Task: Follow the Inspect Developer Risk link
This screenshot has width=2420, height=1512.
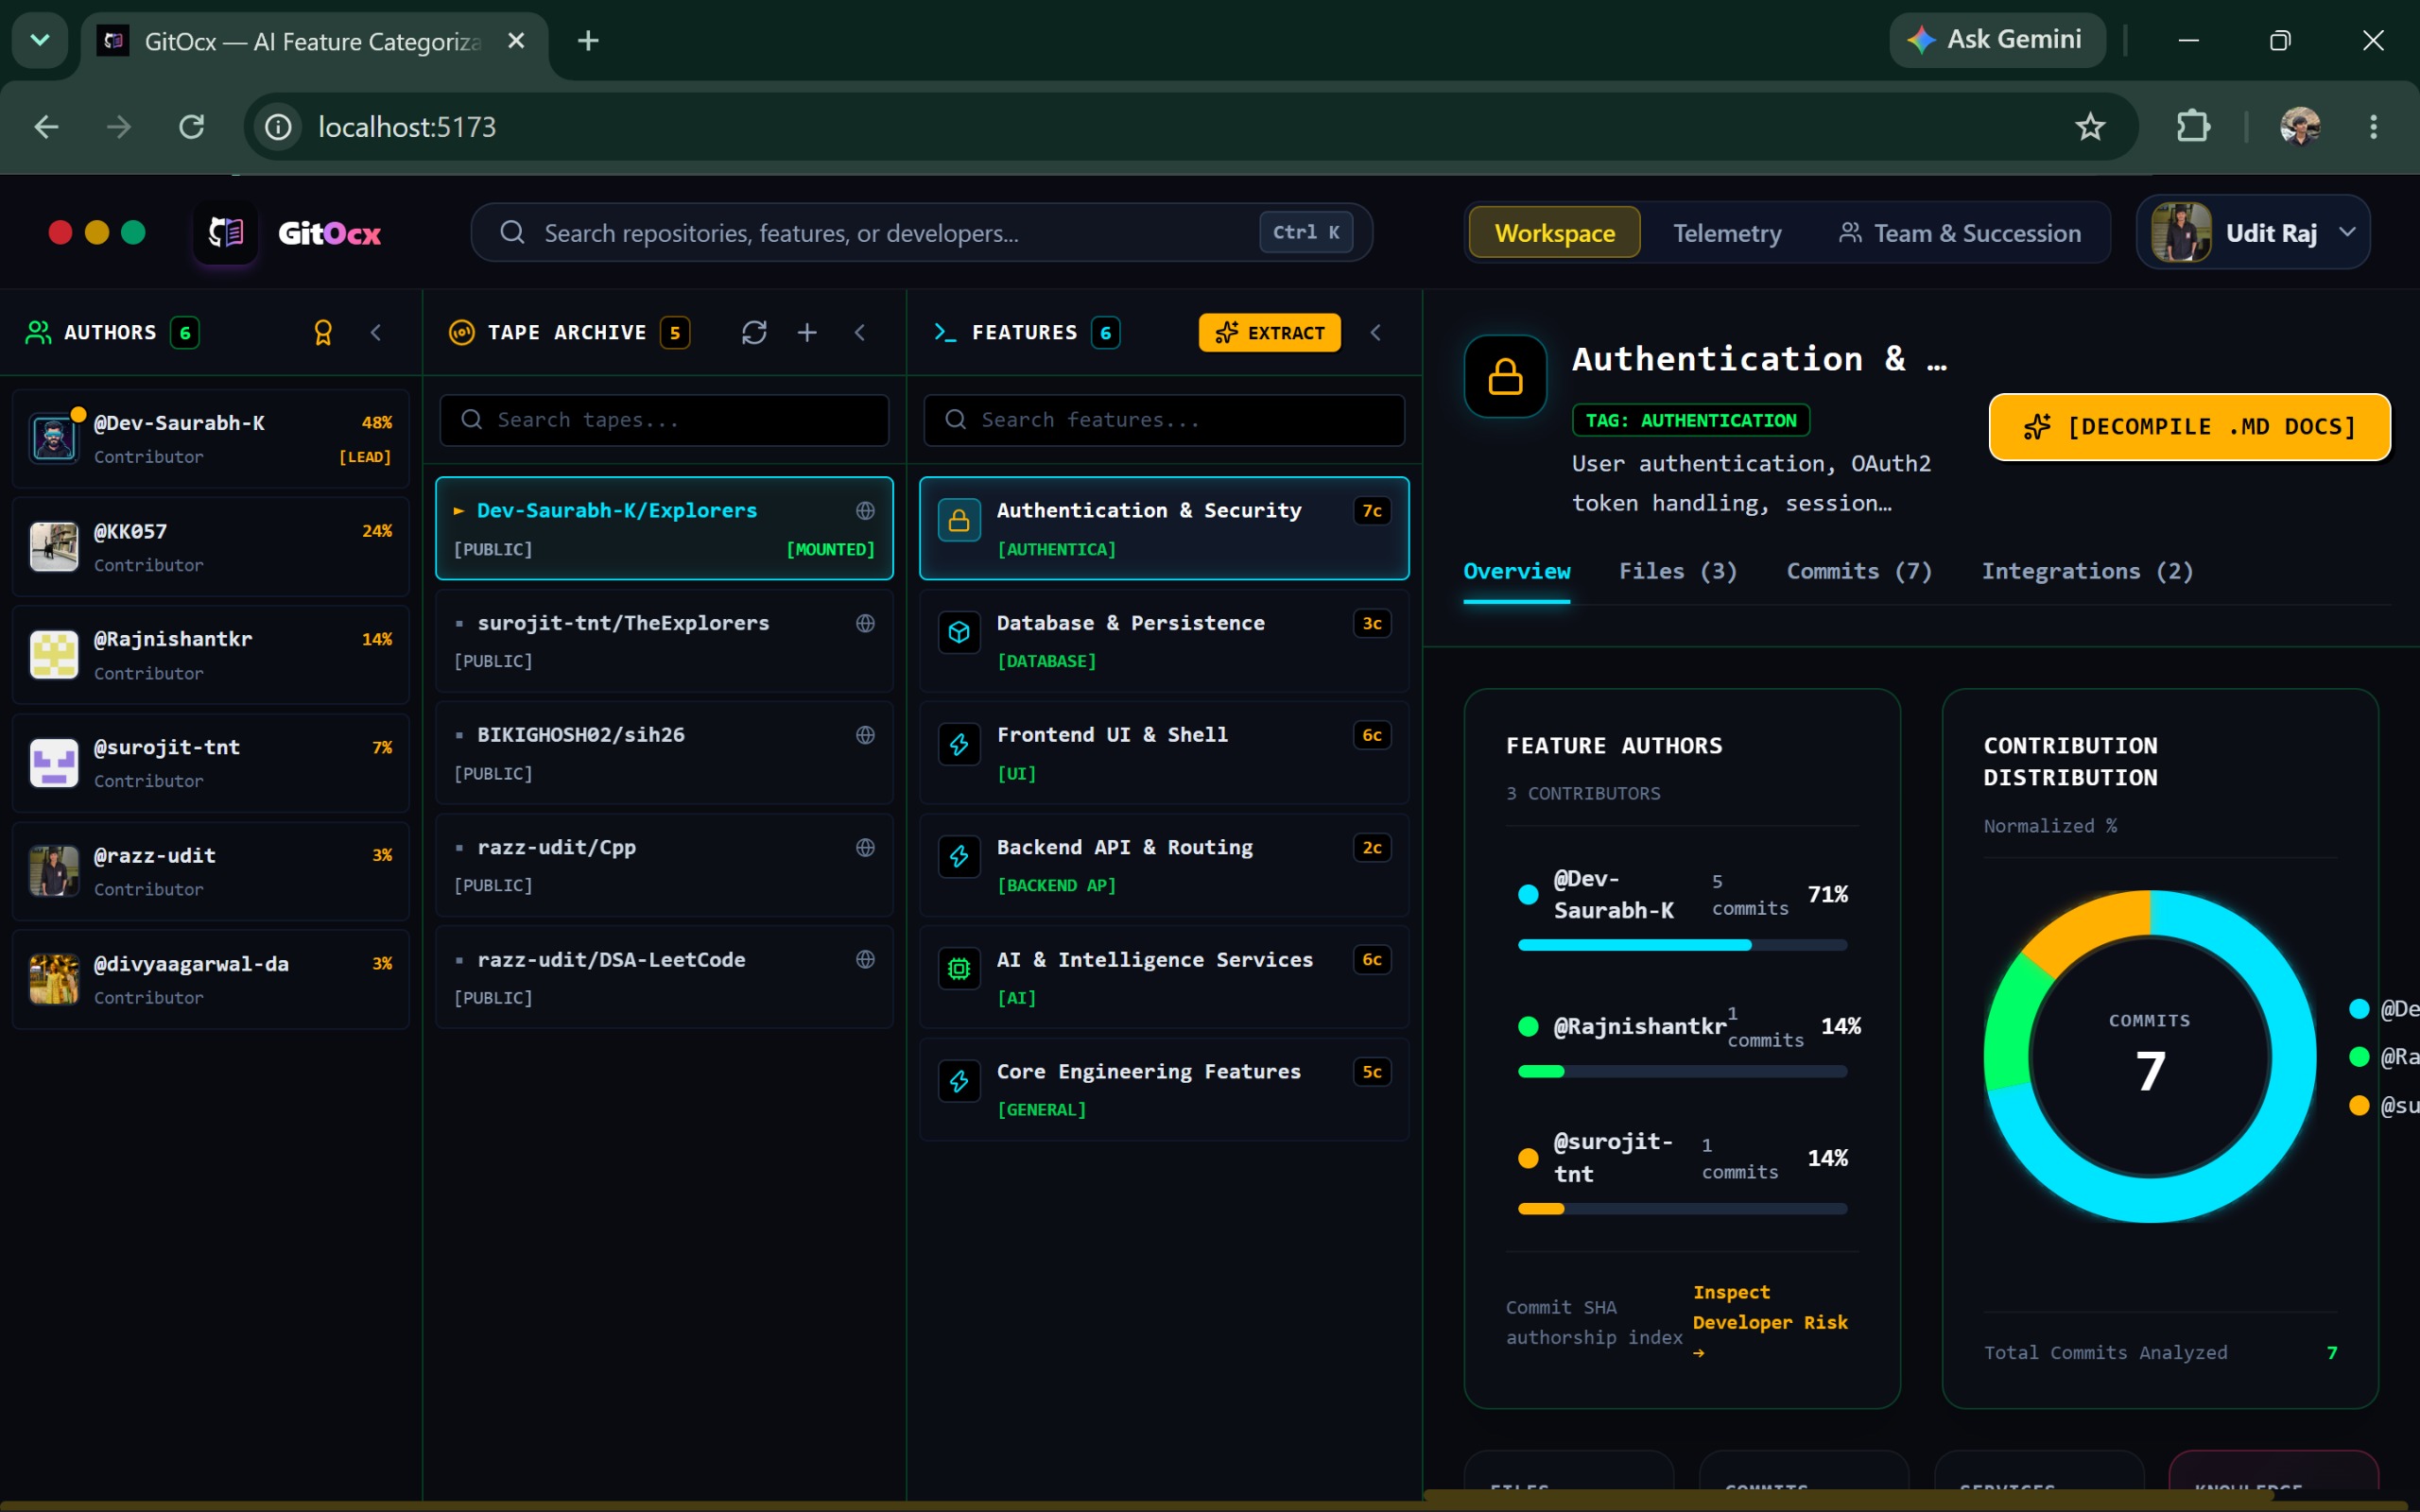Action: click(1769, 1321)
